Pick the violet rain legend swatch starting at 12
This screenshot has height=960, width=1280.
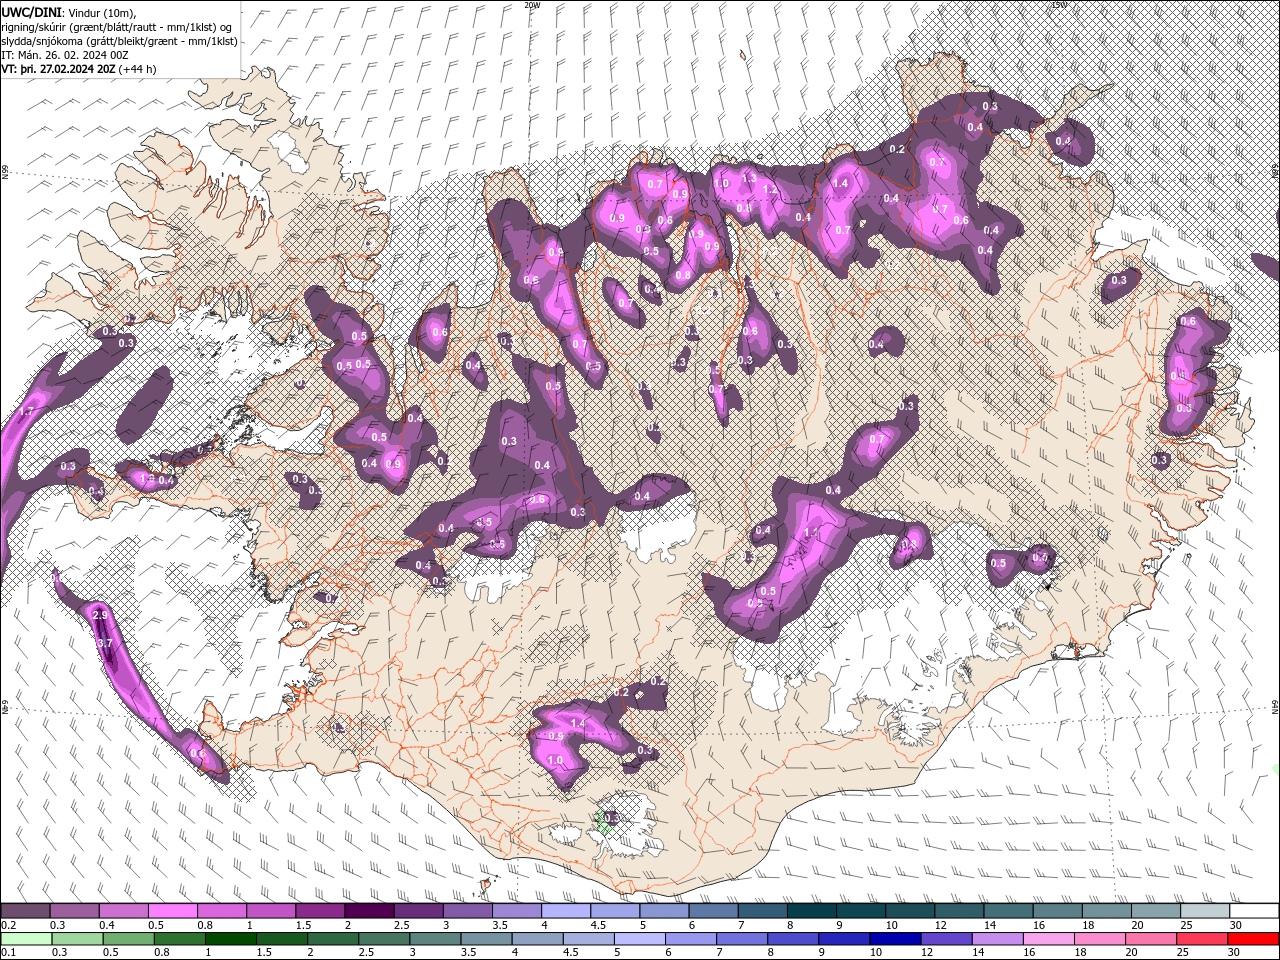pos(948,939)
